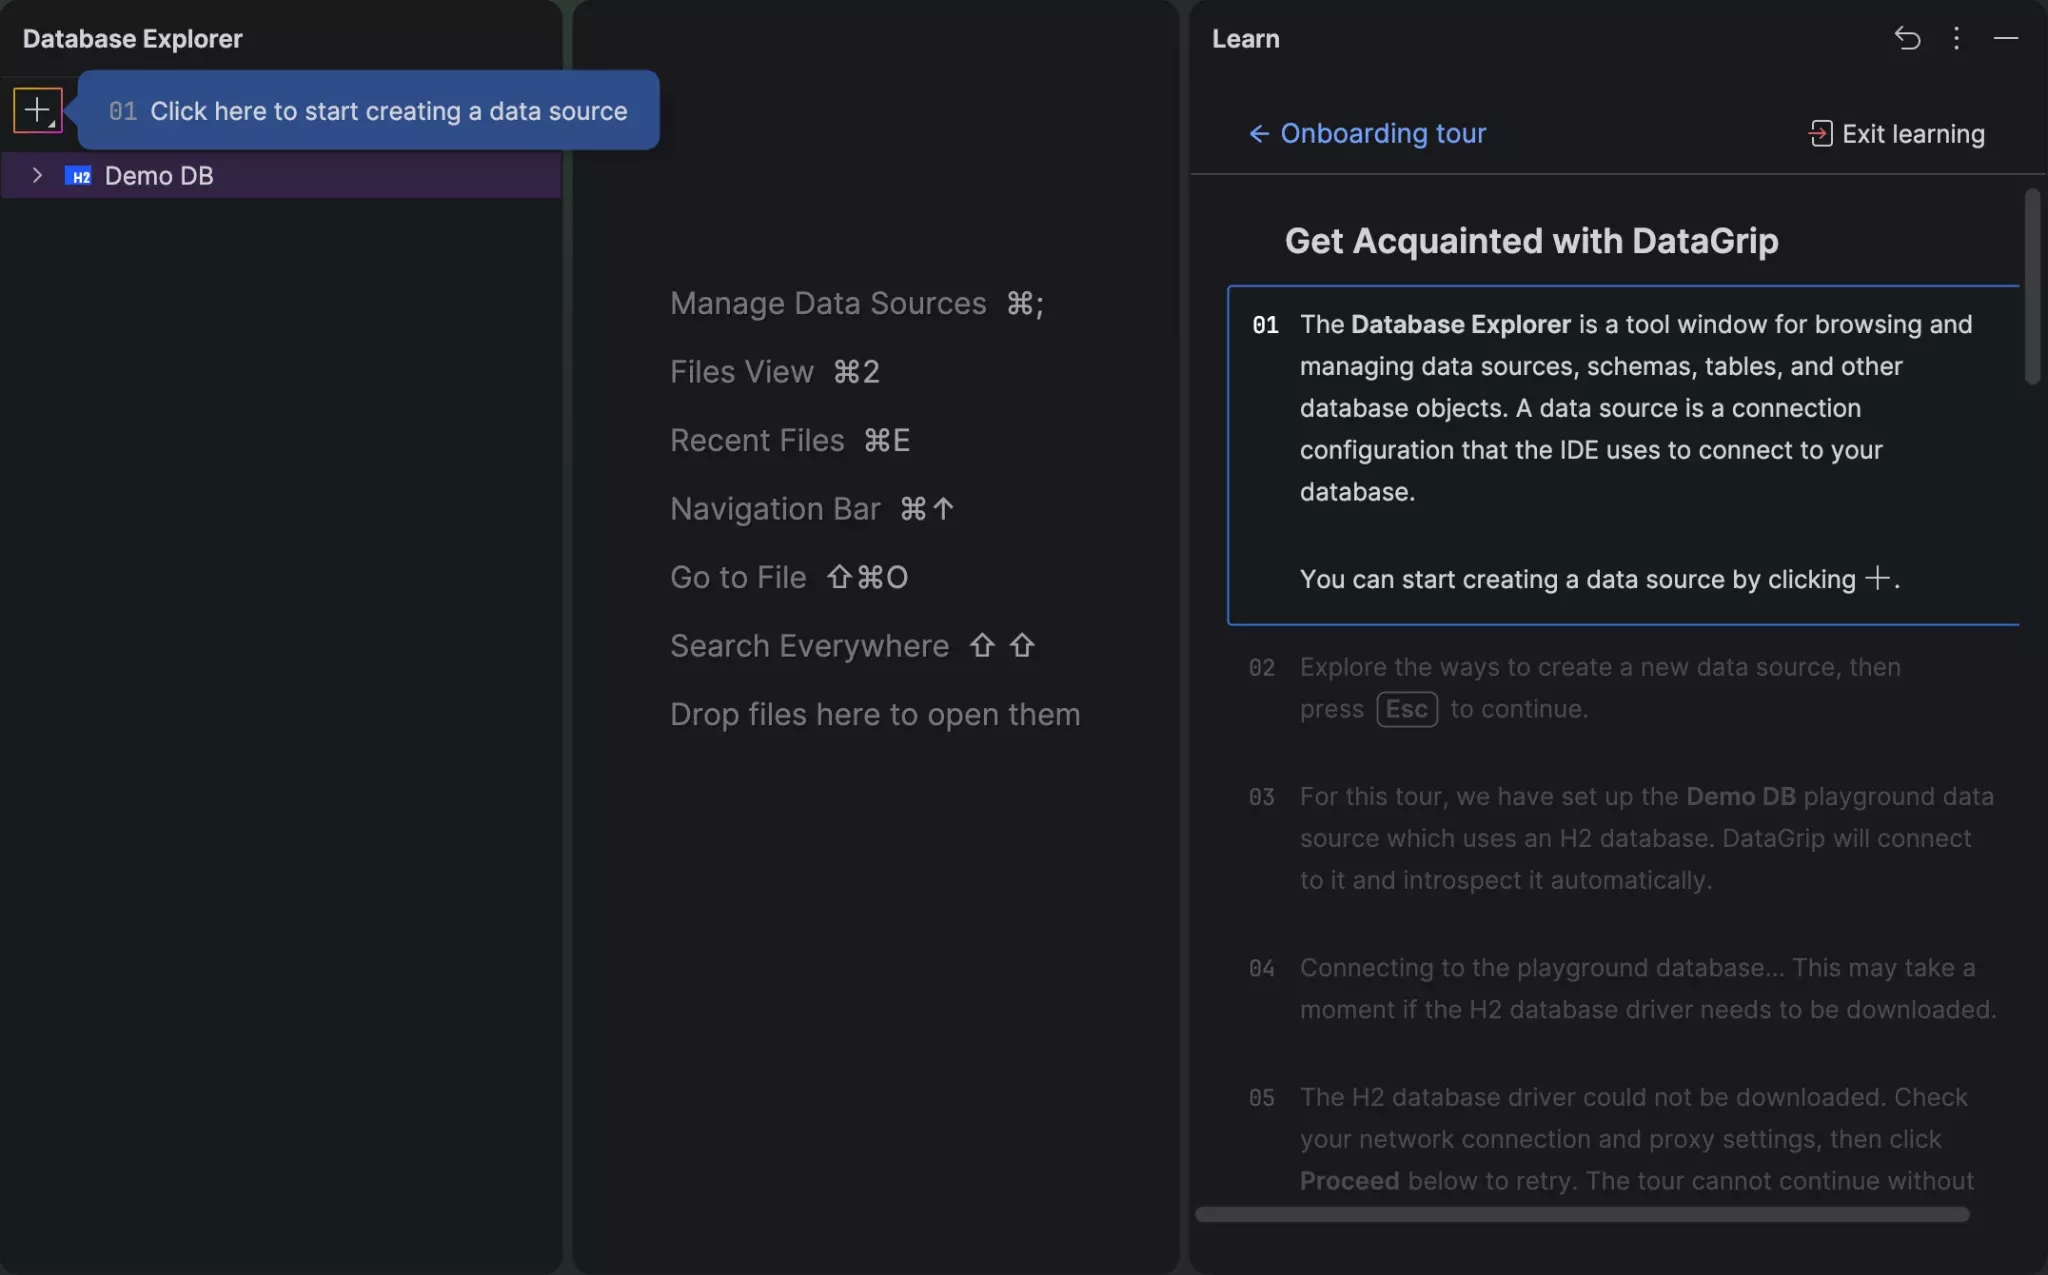Click the Learn panel title
This screenshot has height=1275, width=2048.
[x=1245, y=38]
